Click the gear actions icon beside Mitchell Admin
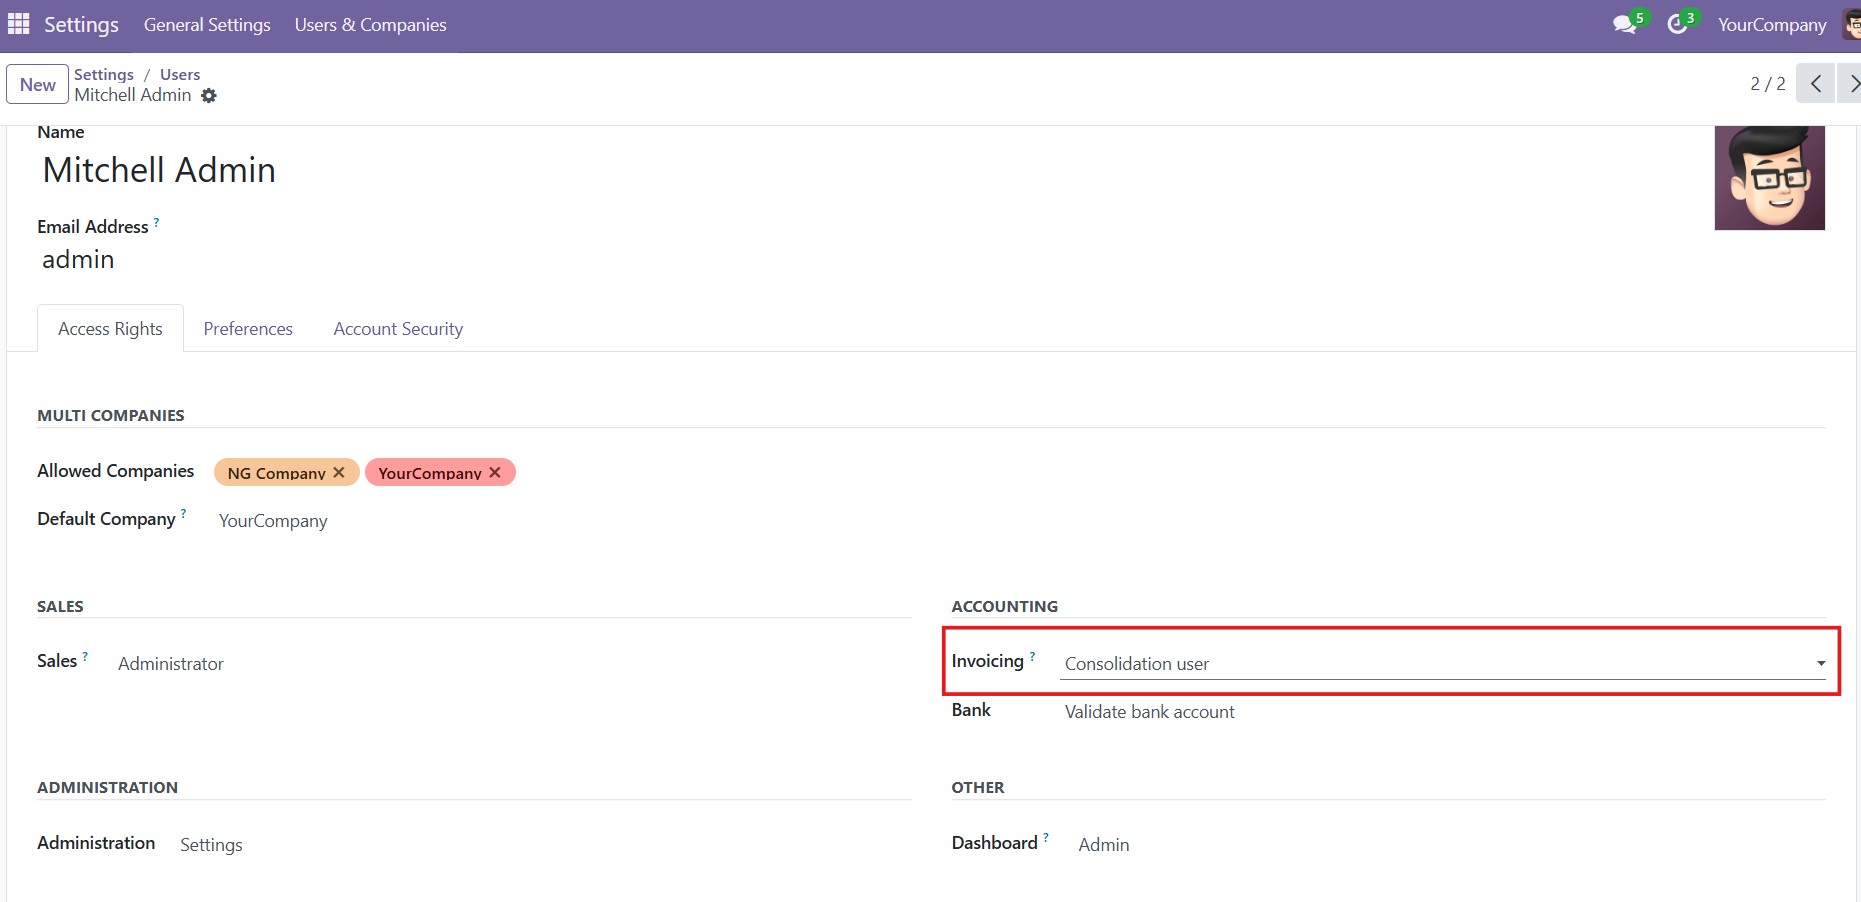Image resolution: width=1861 pixels, height=902 pixels. pyautogui.click(x=209, y=96)
